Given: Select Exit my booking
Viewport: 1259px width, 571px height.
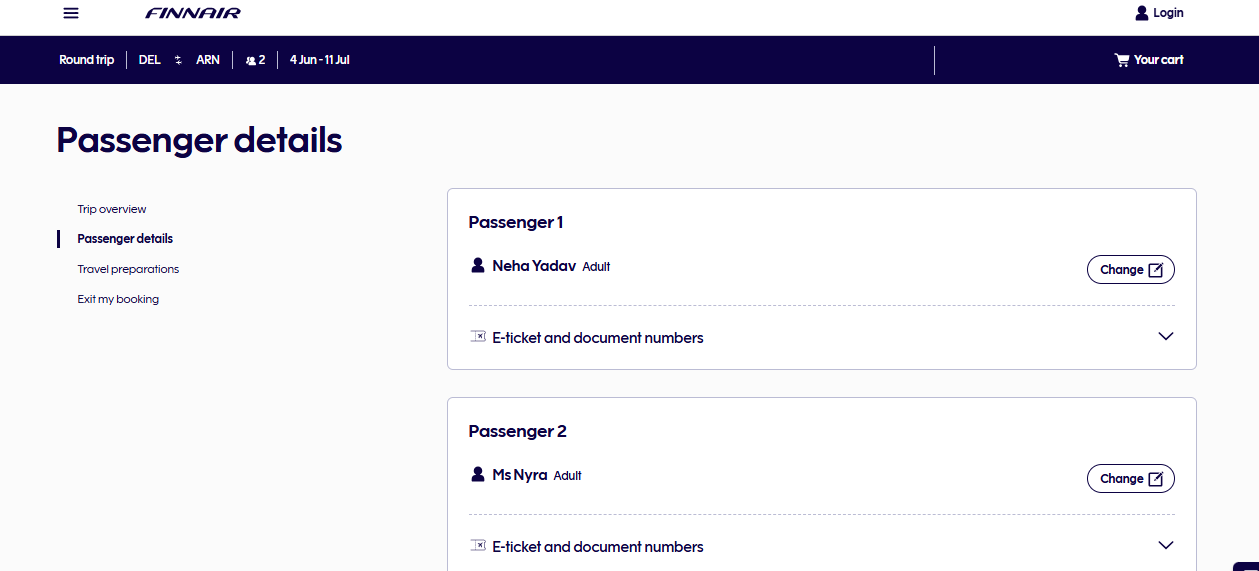Looking at the screenshot, I should pyautogui.click(x=118, y=299).
